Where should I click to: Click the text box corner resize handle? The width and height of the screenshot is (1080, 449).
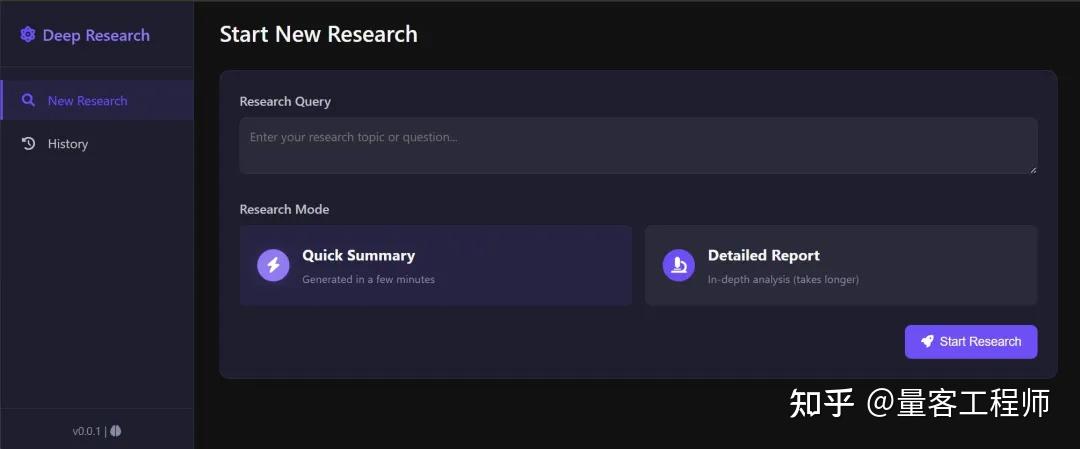[x=1033, y=169]
